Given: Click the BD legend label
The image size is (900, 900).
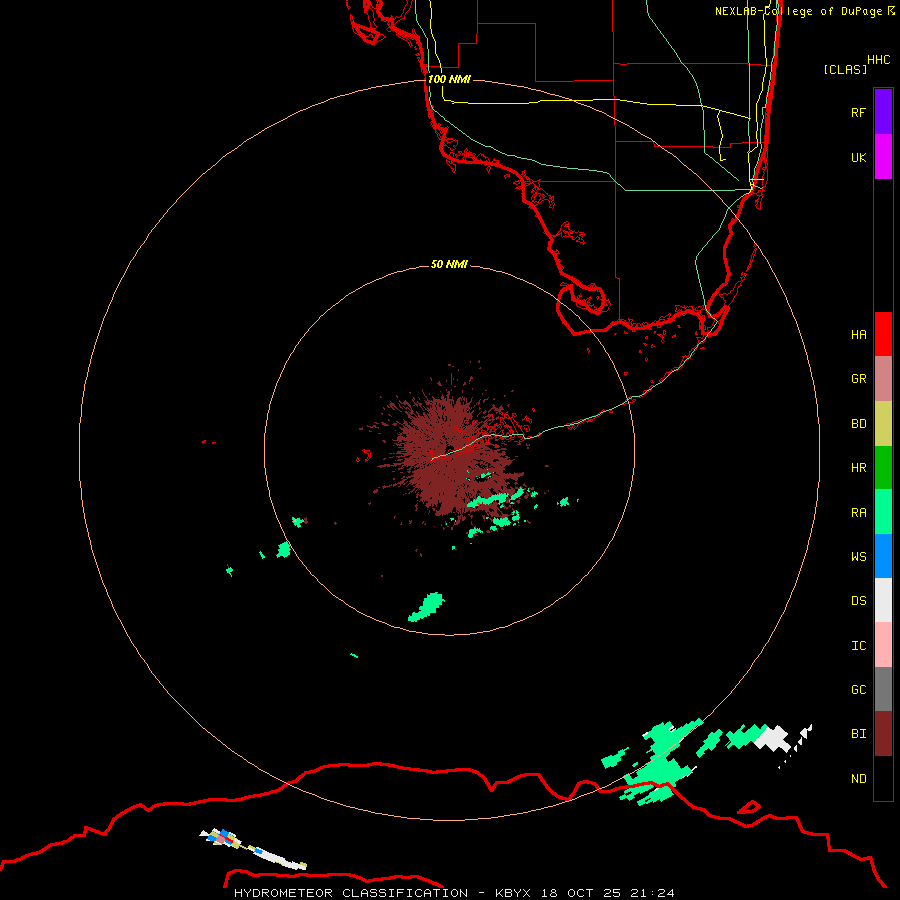Looking at the screenshot, I should point(858,424).
